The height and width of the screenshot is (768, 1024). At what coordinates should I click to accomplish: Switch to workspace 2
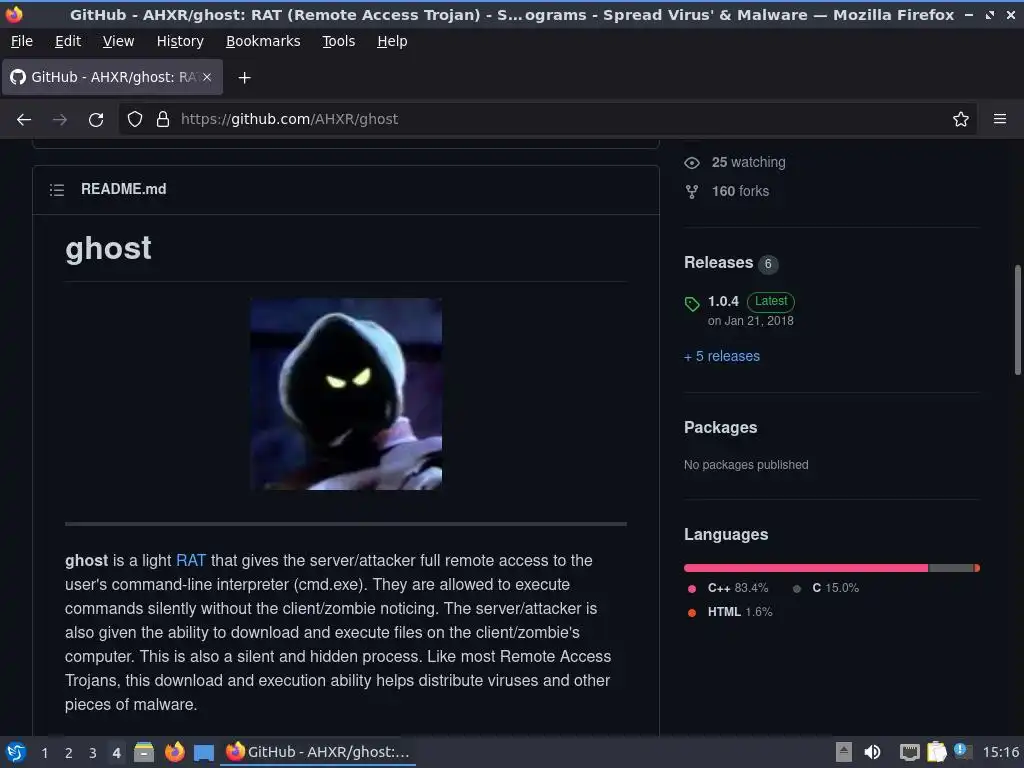[x=69, y=753]
